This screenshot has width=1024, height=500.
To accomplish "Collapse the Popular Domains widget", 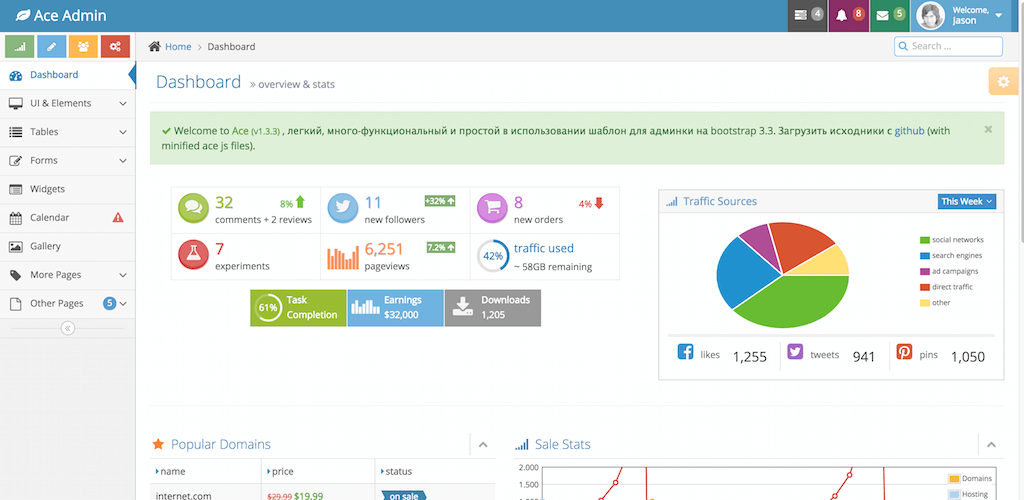I will [x=483, y=445].
